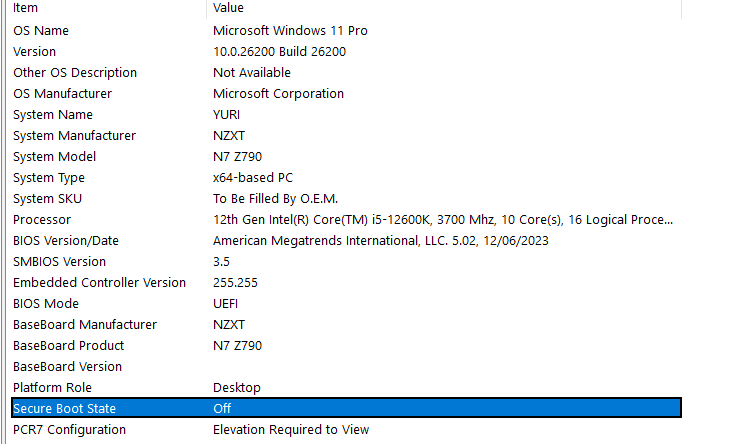Select the Embedded Controller Version row
Viewport: 753px width, 444px height.
(x=99, y=283)
